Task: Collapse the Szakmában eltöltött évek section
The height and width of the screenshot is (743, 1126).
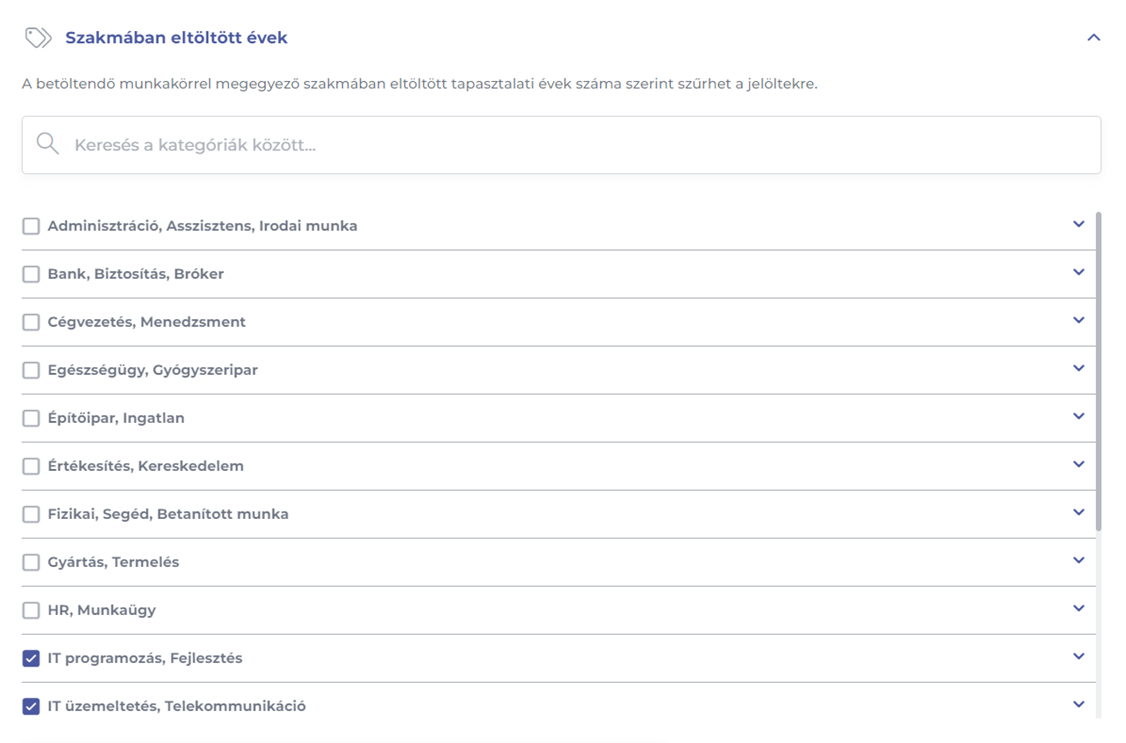Action: (x=1093, y=38)
